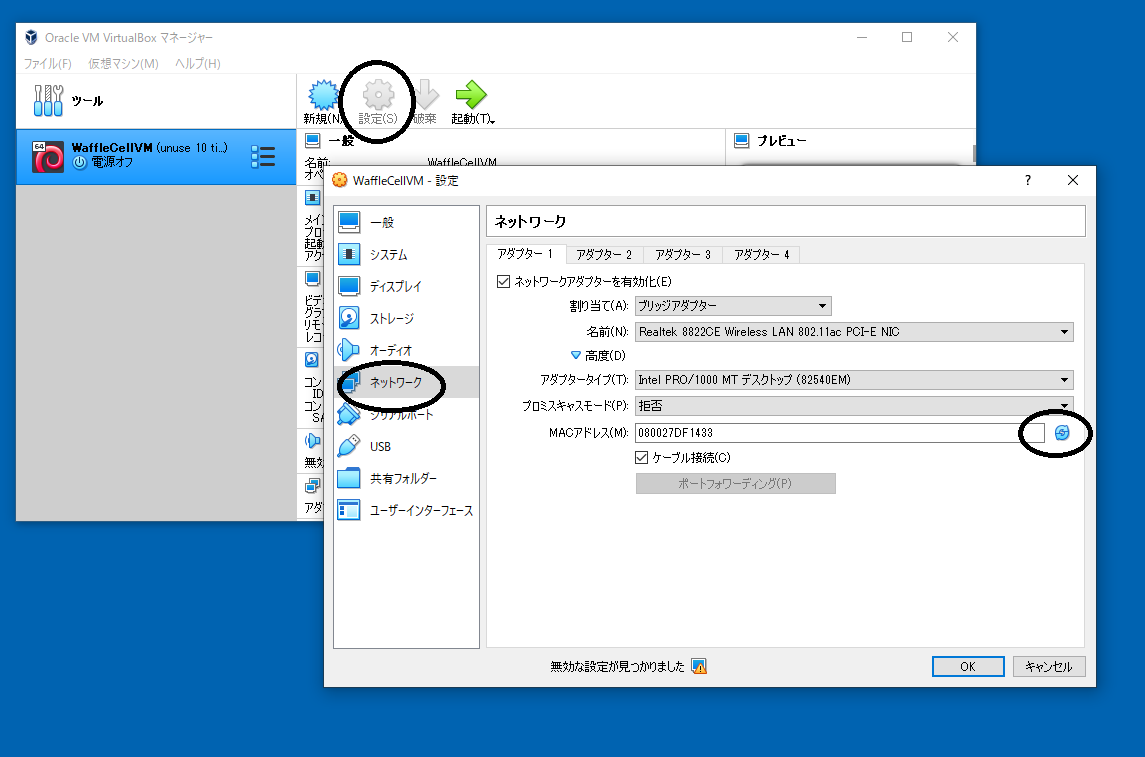This screenshot has width=1145, height=757.
Task: Select 一般 category in settings sidebar
Action: [x=406, y=222]
